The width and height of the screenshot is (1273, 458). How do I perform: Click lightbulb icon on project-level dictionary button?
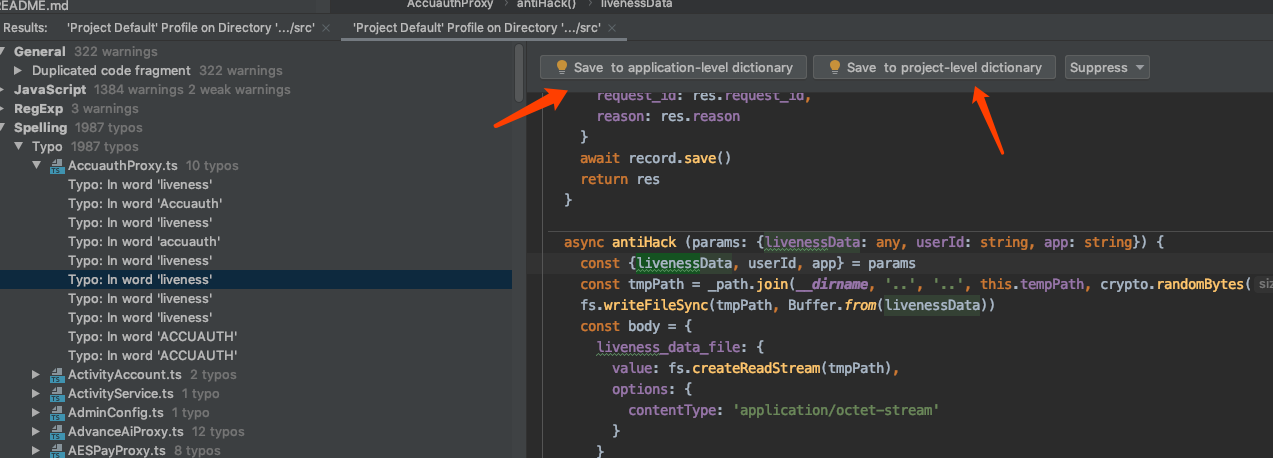click(x=835, y=67)
